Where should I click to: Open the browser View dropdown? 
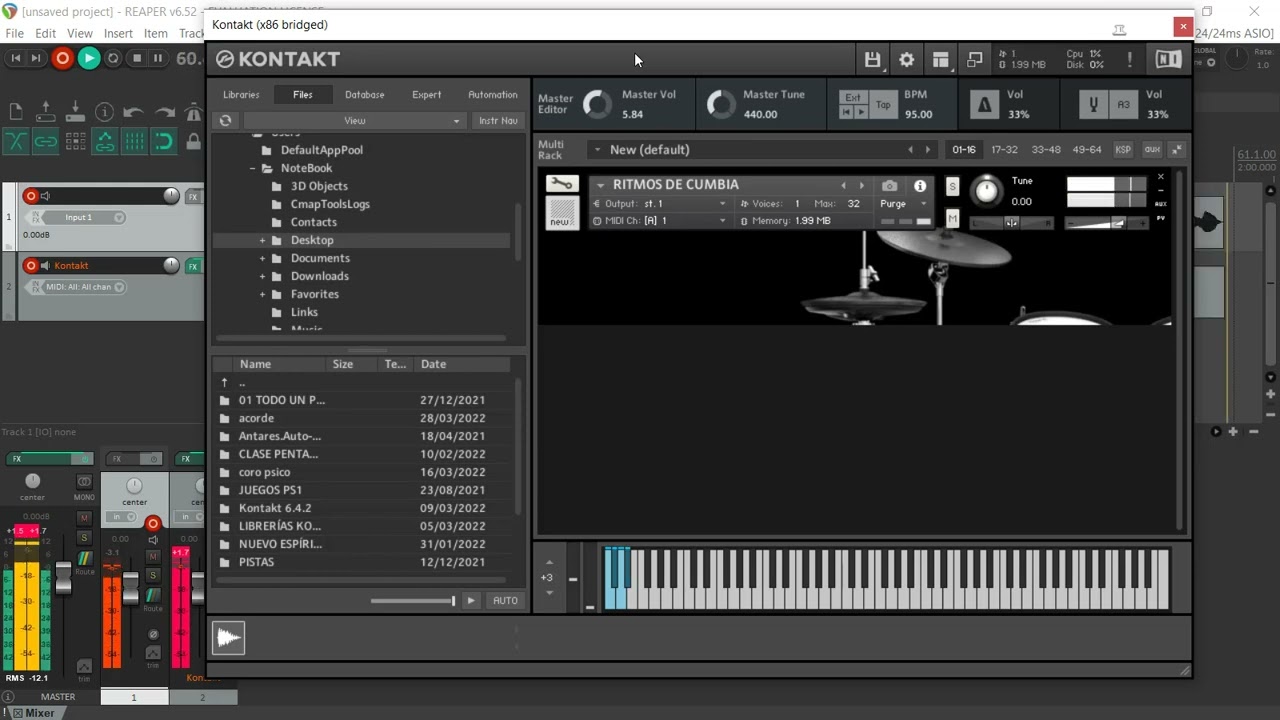click(354, 121)
